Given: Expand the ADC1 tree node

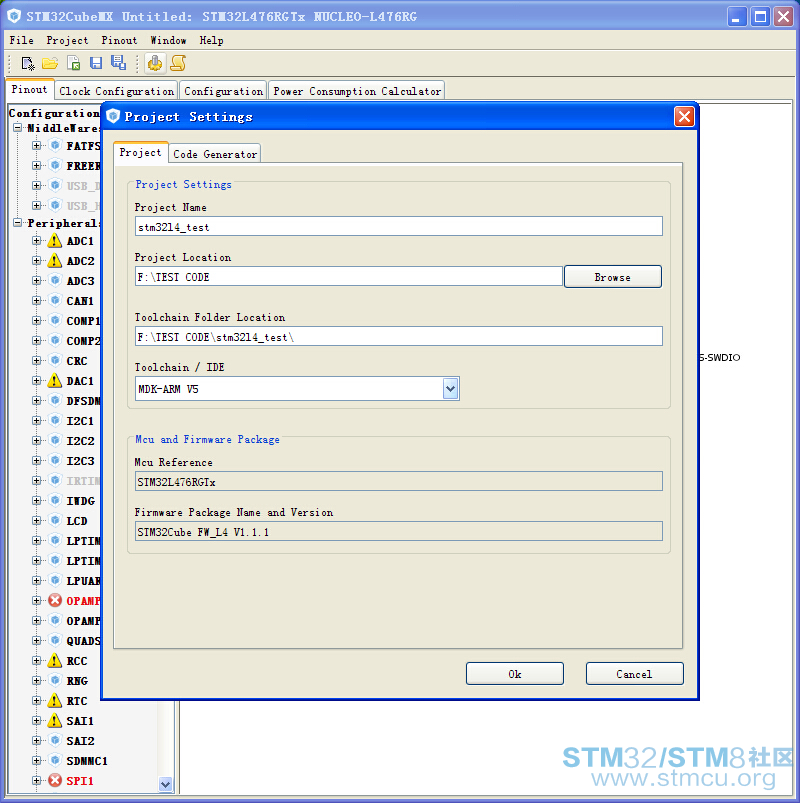Looking at the screenshot, I should pyautogui.click(x=36, y=240).
